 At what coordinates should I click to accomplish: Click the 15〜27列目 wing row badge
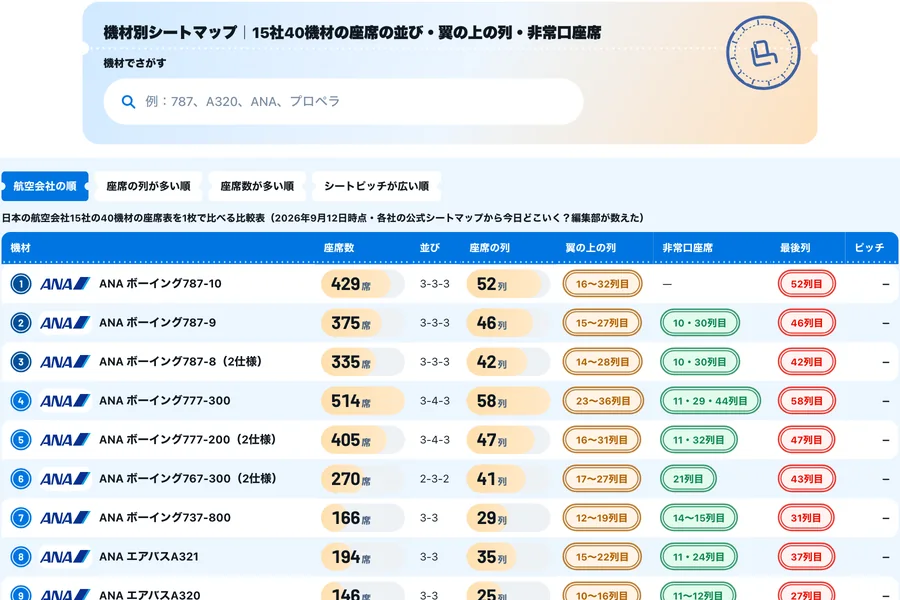coord(602,323)
